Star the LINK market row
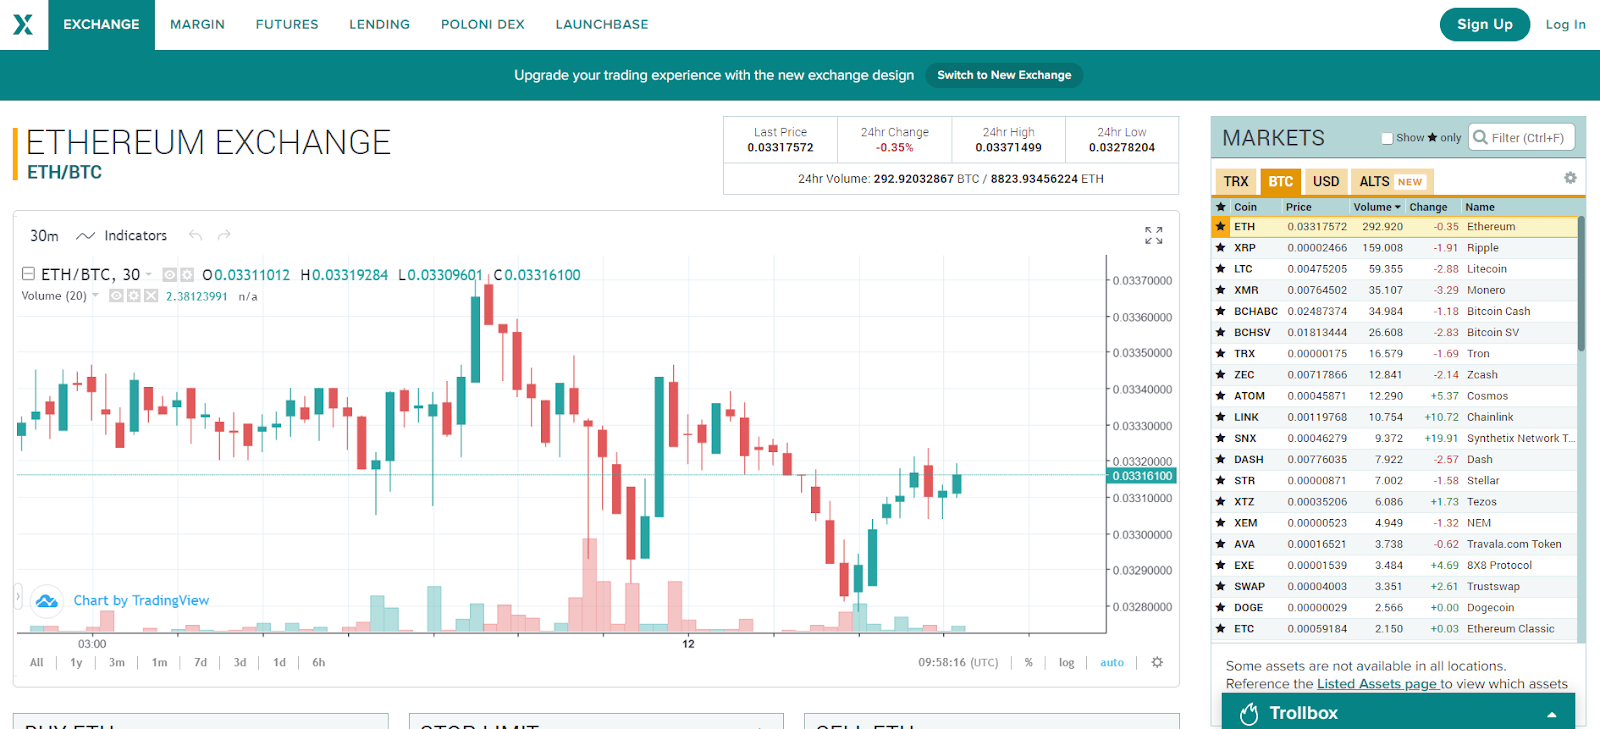 click(1220, 417)
